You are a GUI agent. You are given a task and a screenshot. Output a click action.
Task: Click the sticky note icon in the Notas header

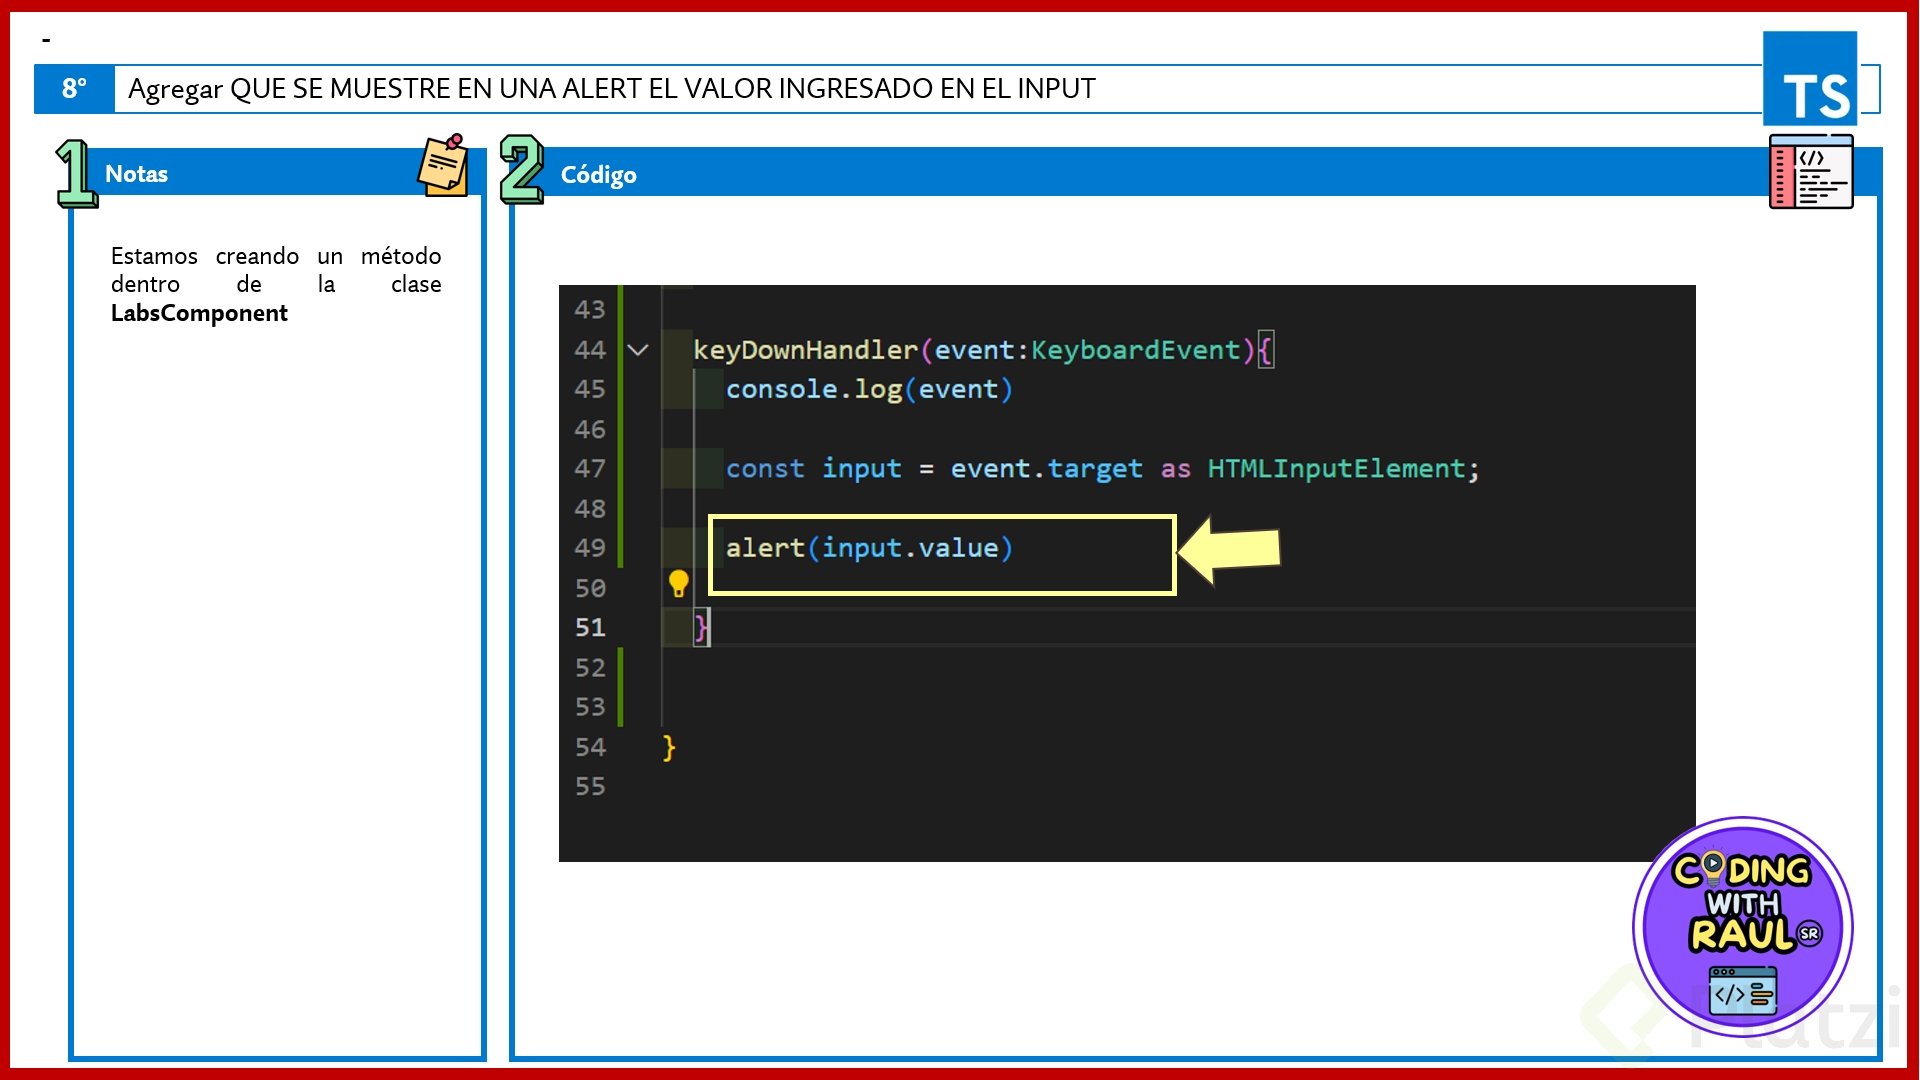[x=443, y=166]
